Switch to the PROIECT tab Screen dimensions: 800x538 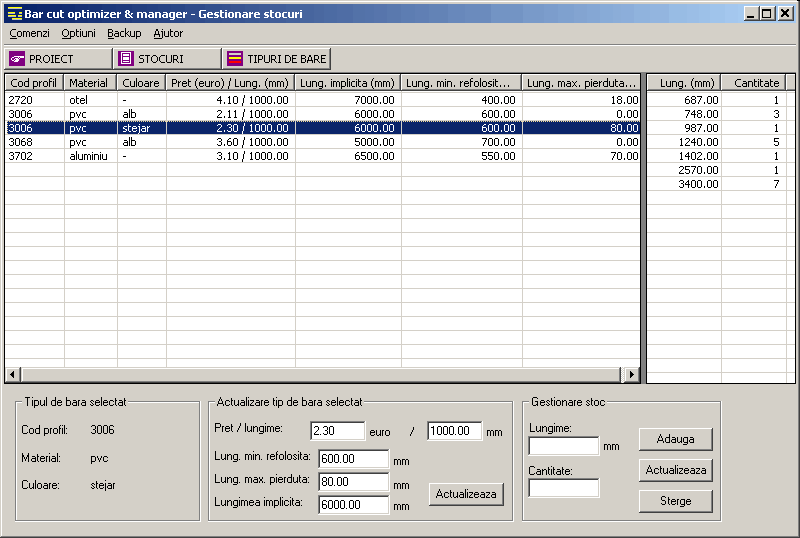coord(58,59)
